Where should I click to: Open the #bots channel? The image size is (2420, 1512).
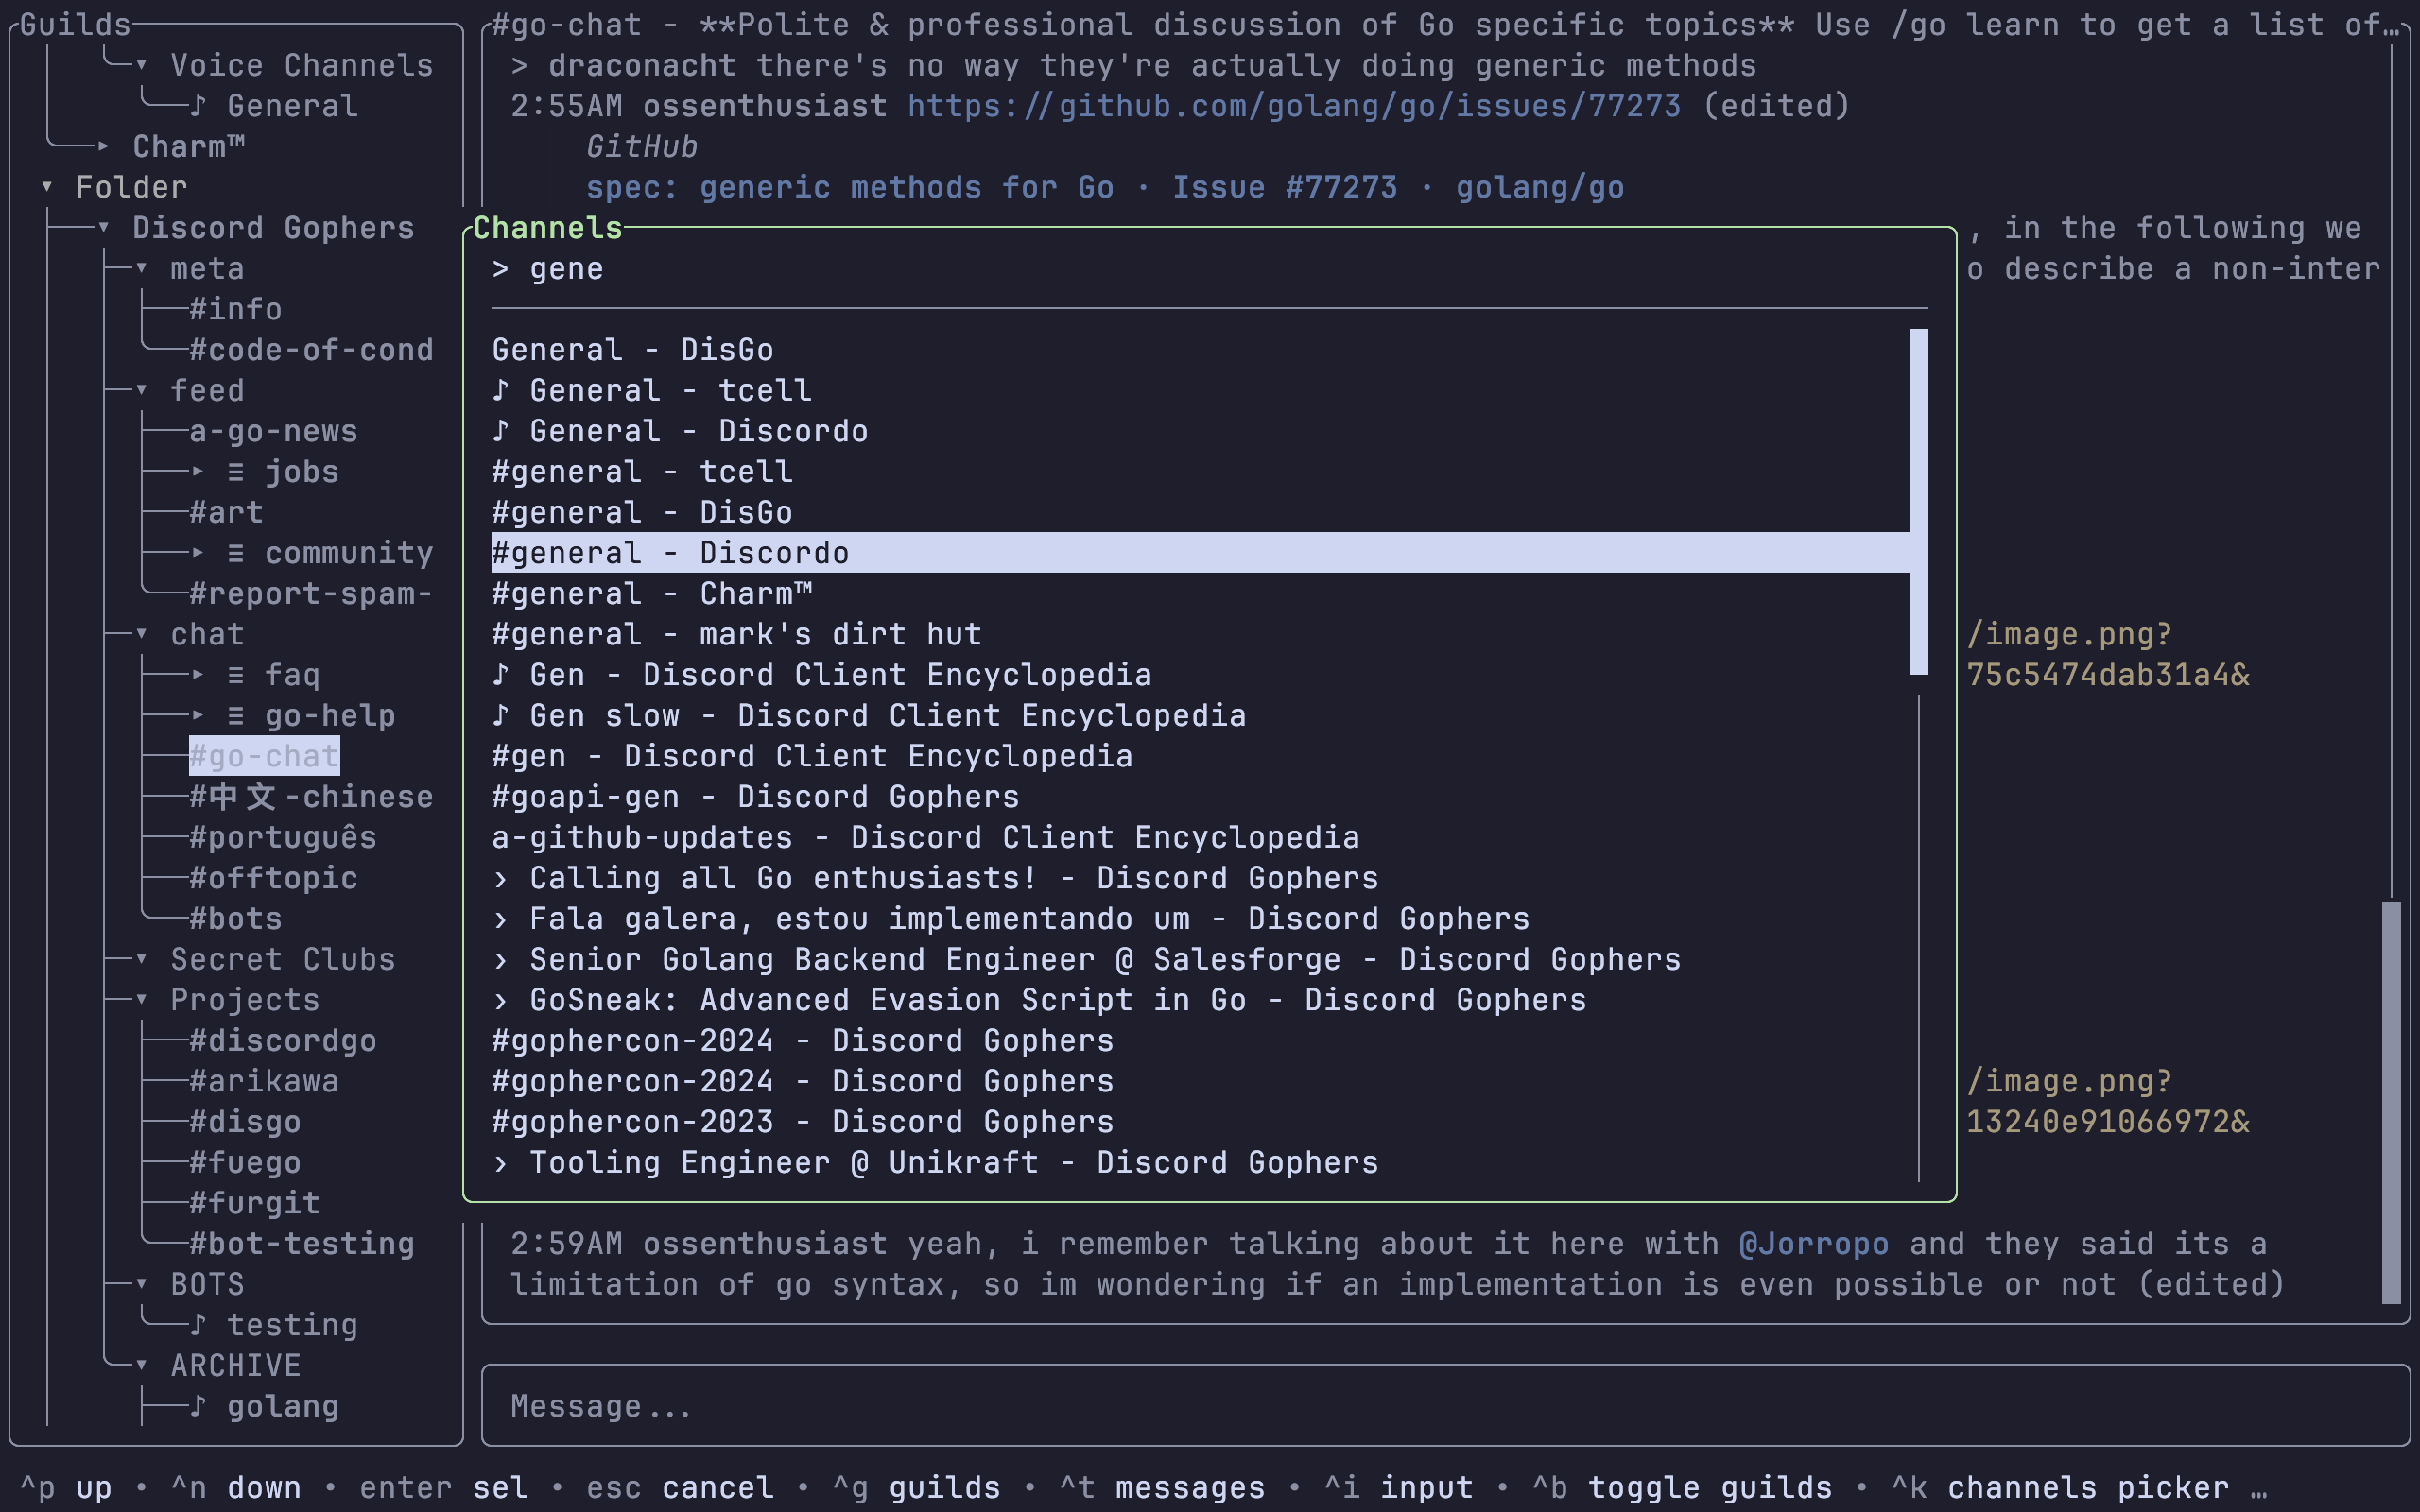[236, 919]
